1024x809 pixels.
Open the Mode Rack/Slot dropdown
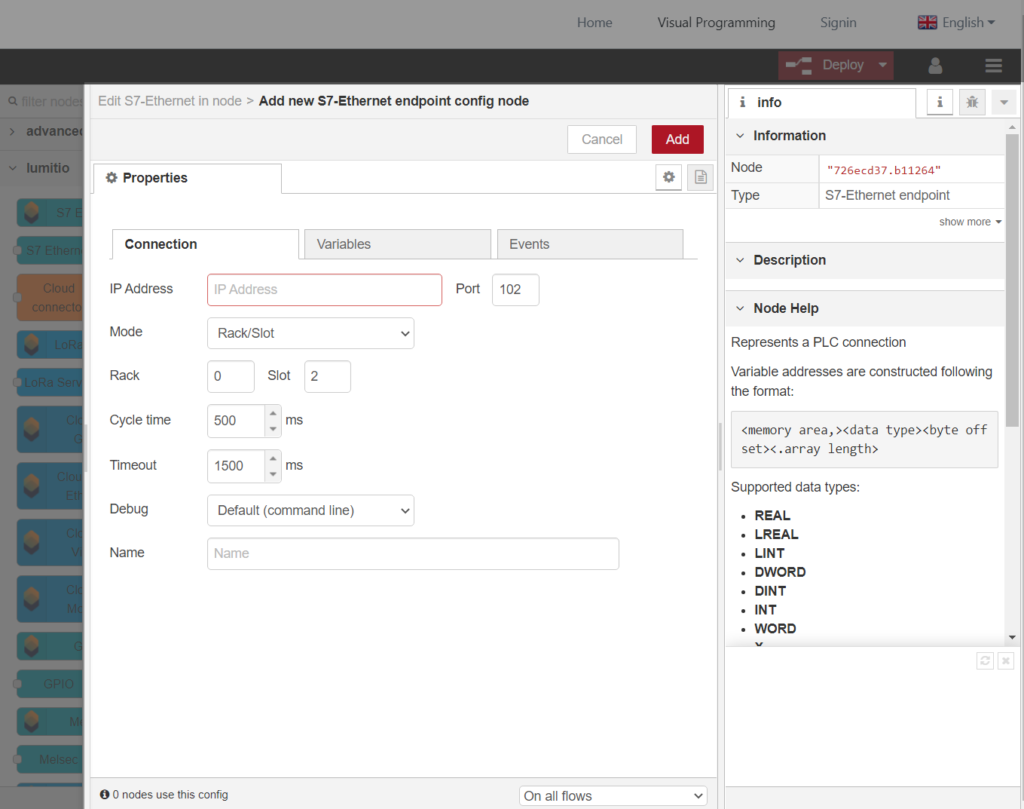[311, 333]
